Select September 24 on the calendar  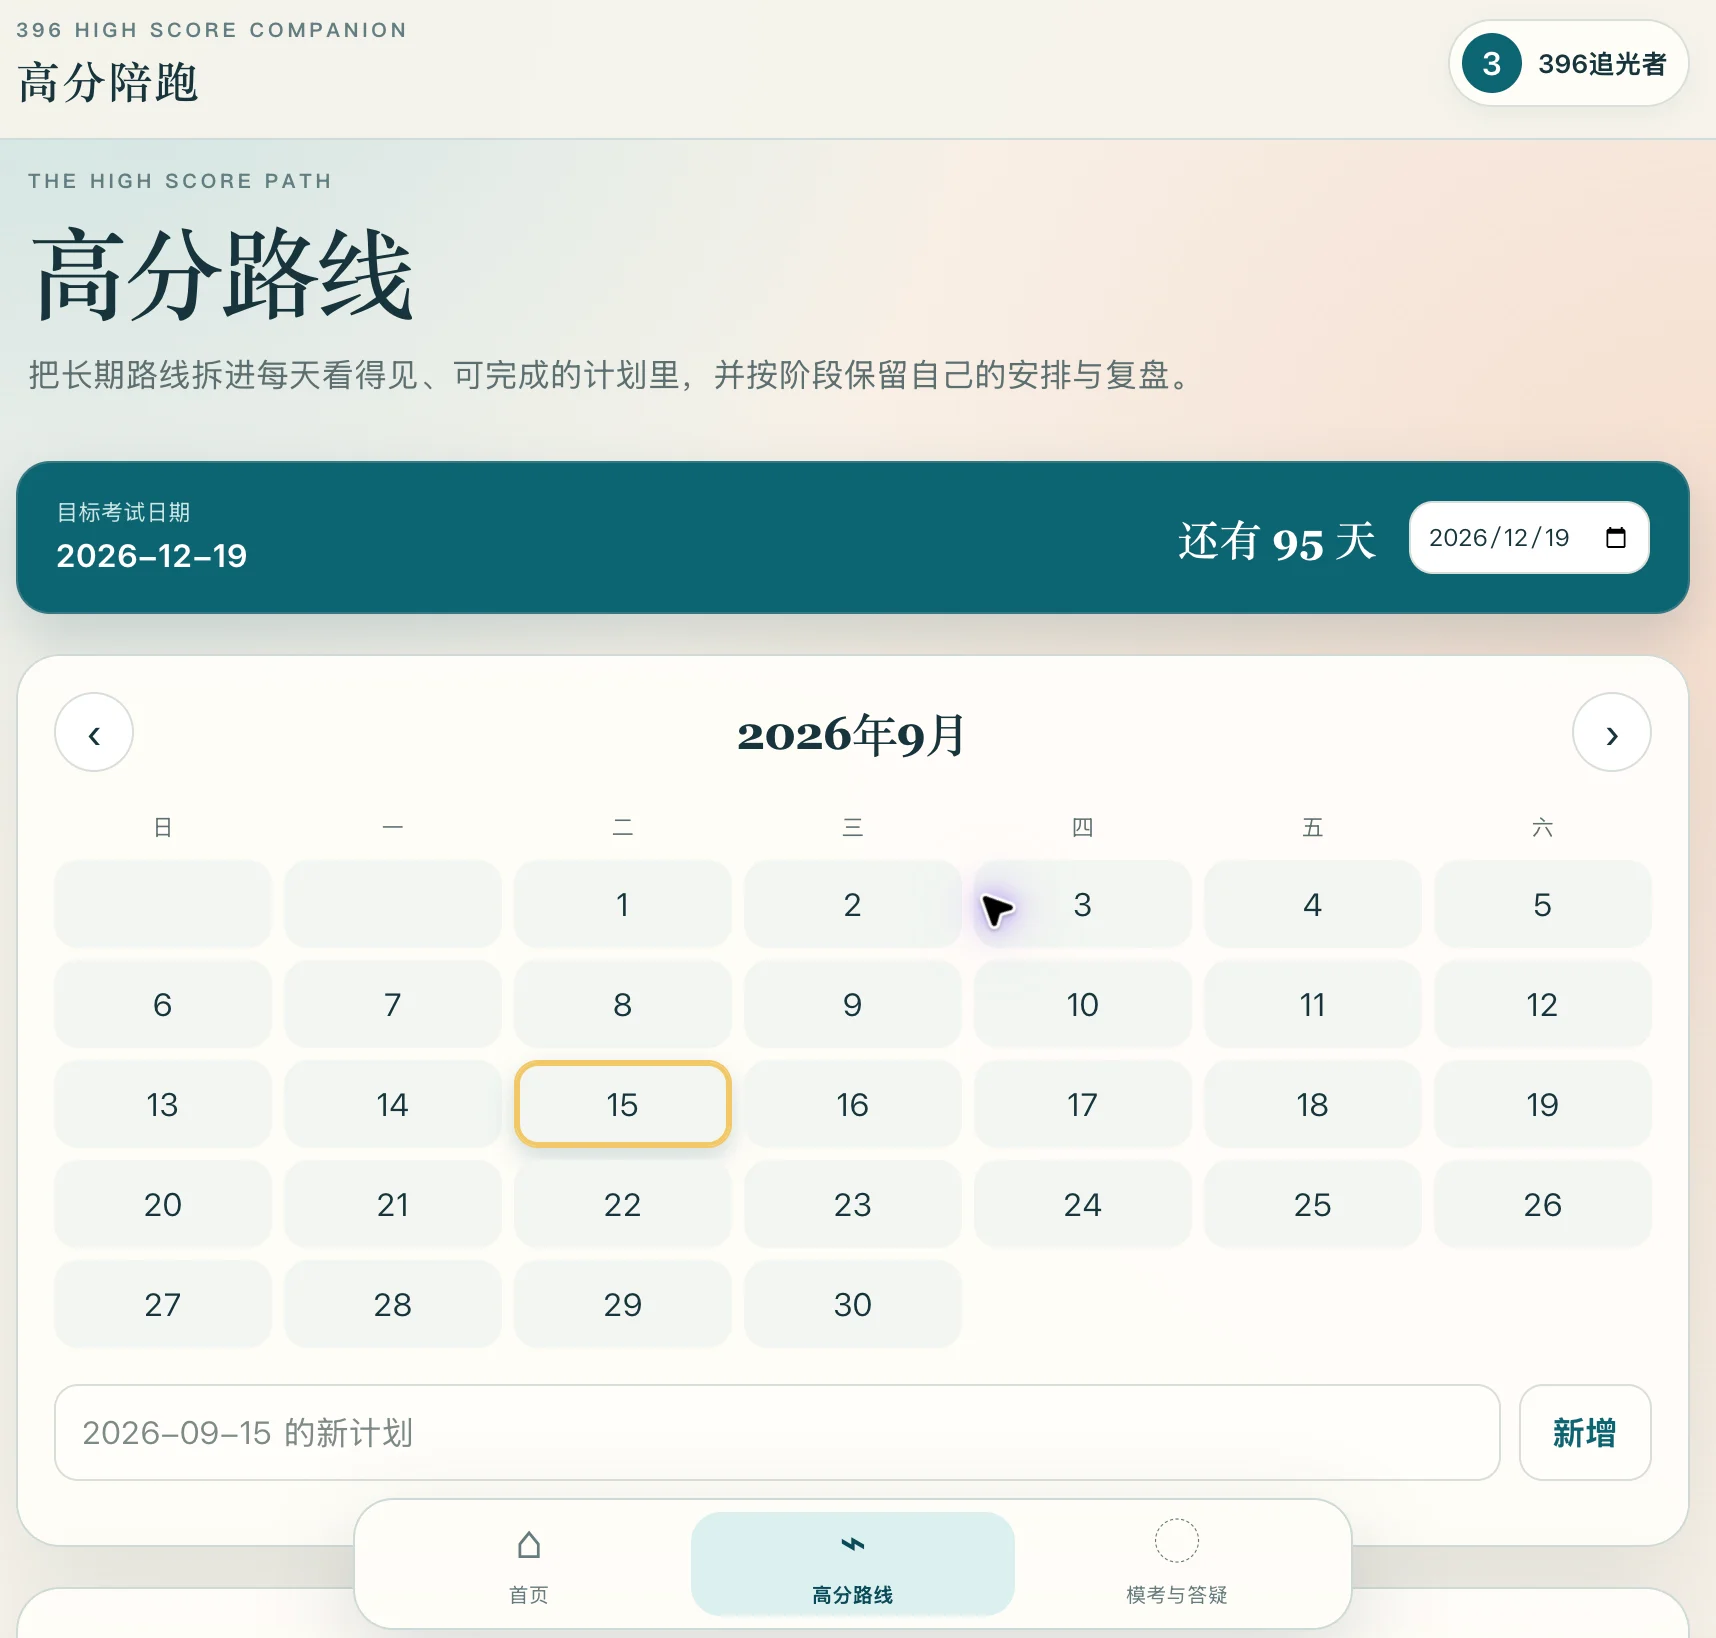tap(1082, 1204)
